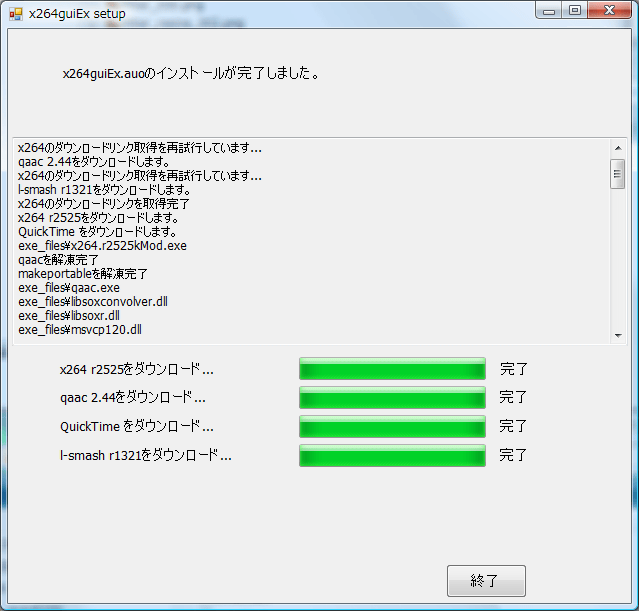Click the log scrollbar down arrow
Image resolution: width=639 pixels, height=611 pixels.
click(618, 335)
